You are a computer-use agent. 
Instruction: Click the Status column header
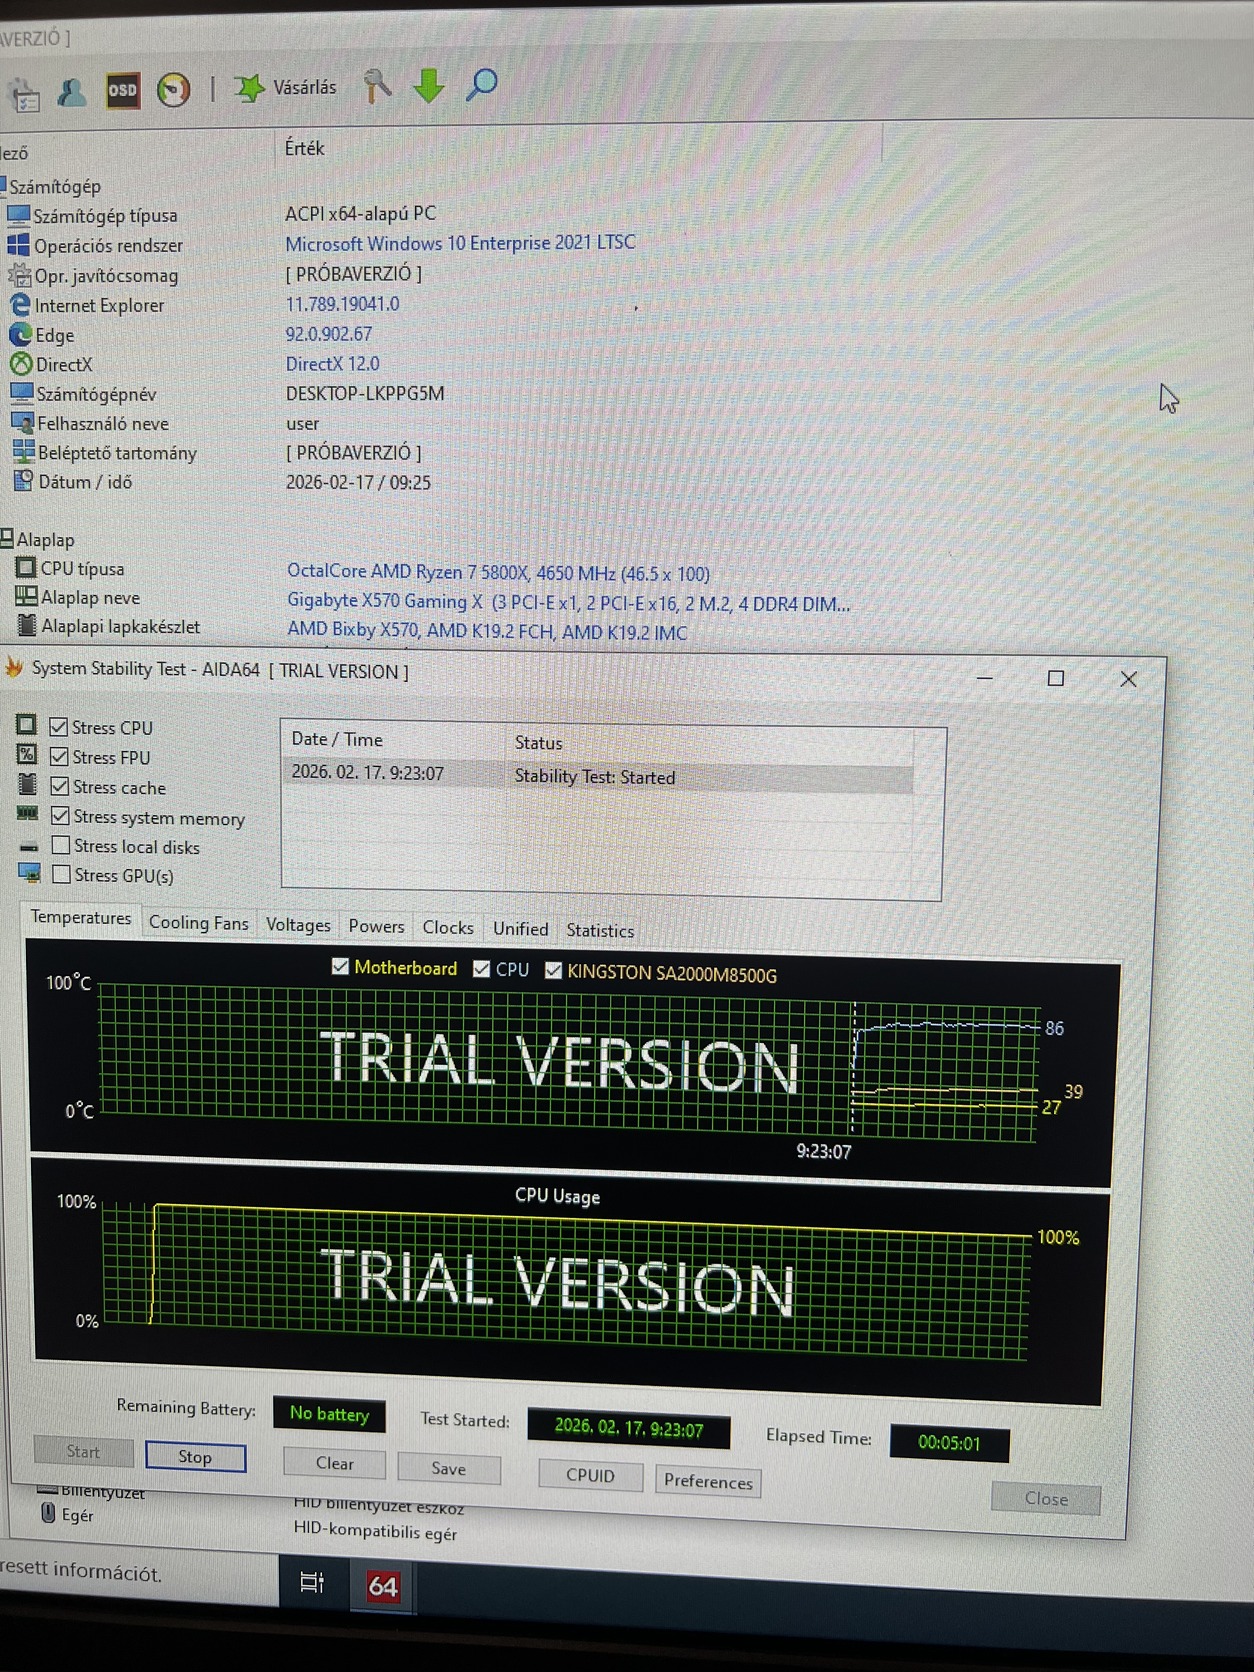[539, 743]
